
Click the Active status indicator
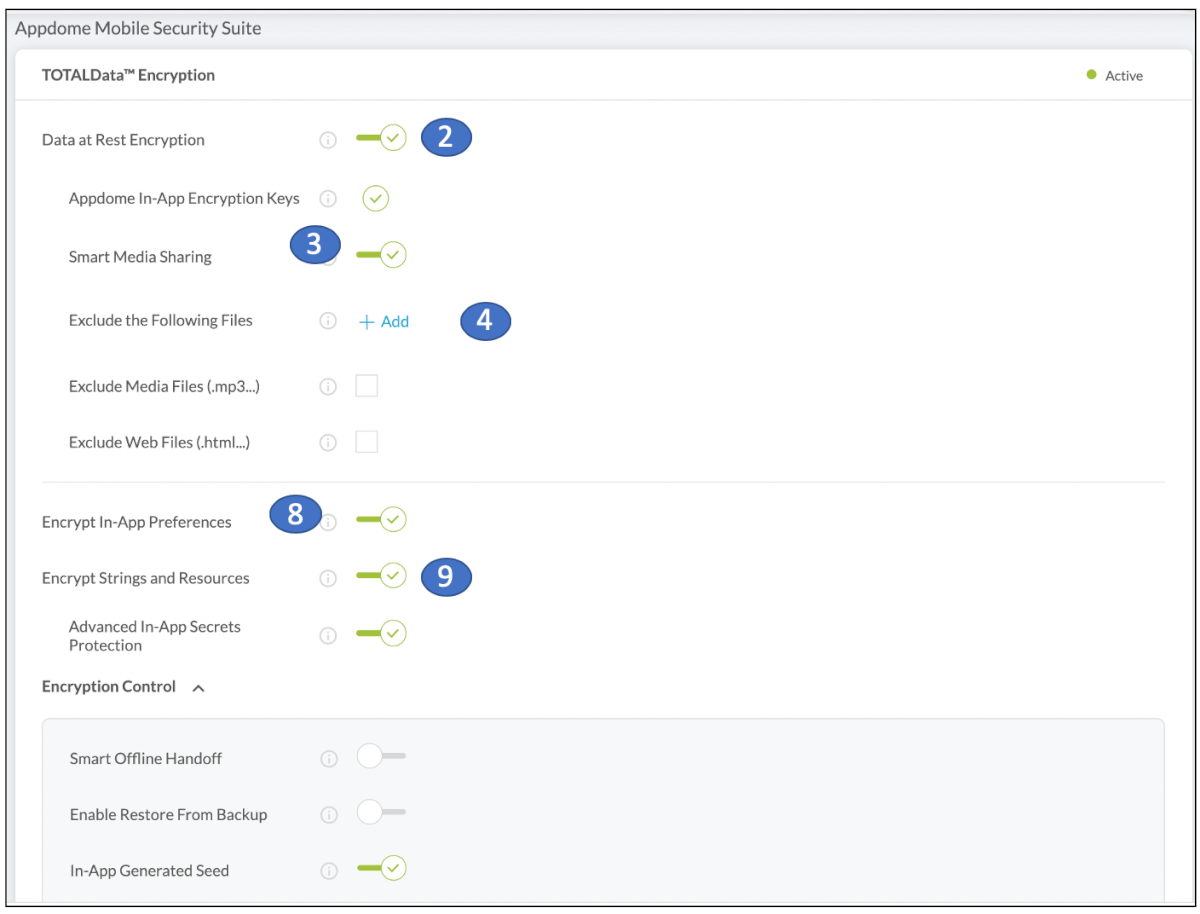[x=1115, y=76]
